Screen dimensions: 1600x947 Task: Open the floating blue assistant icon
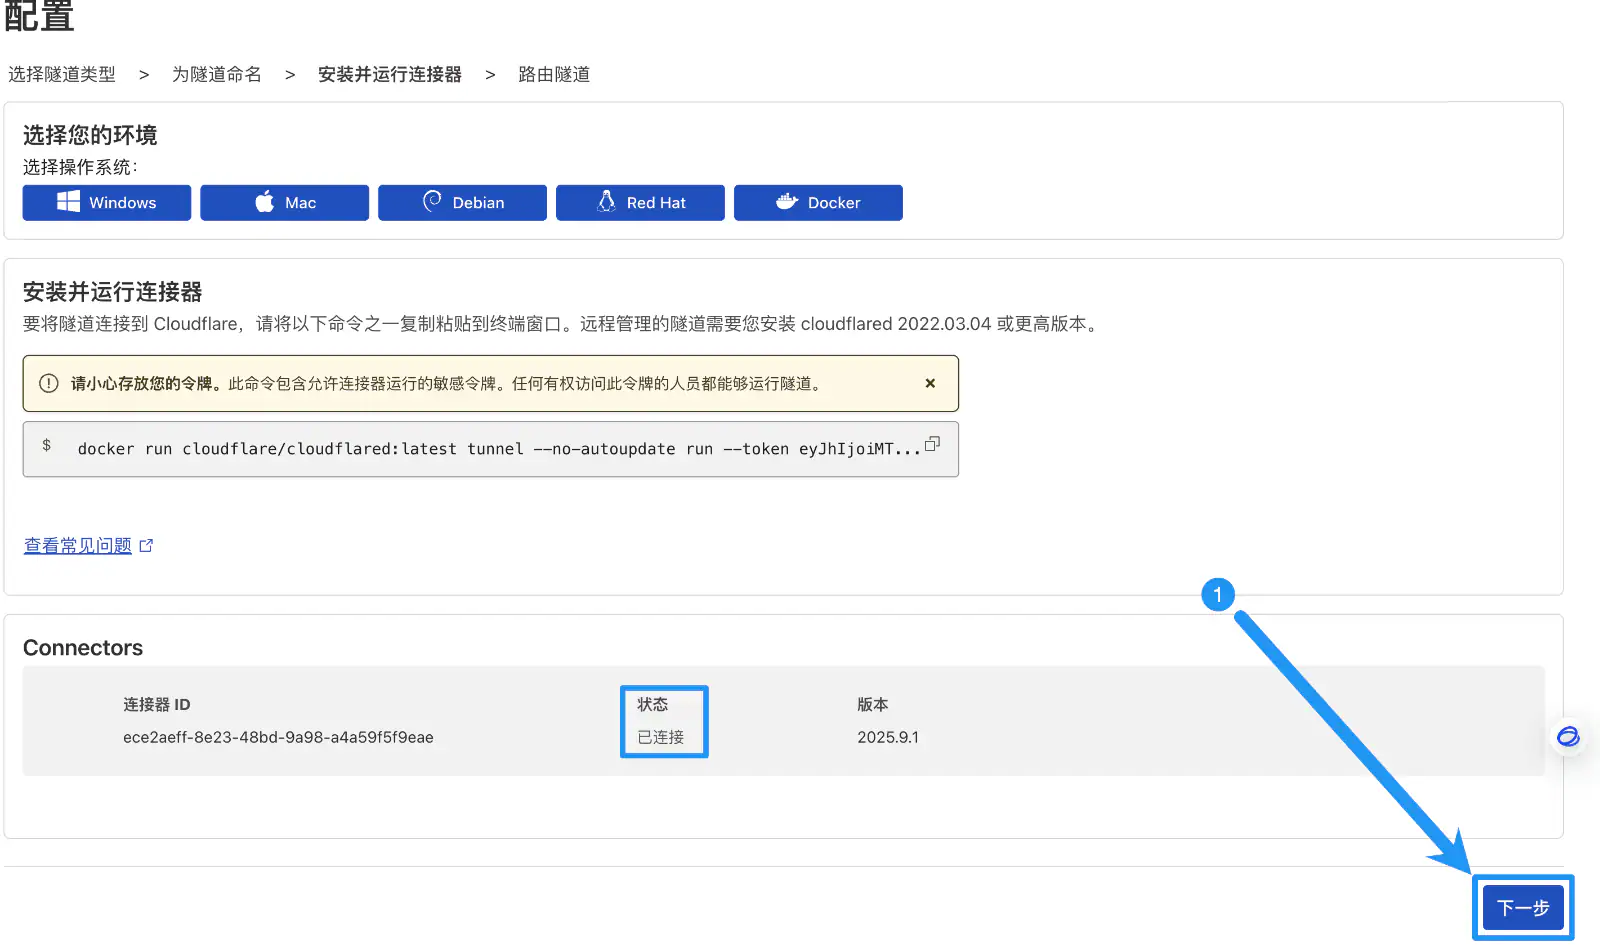click(1568, 737)
